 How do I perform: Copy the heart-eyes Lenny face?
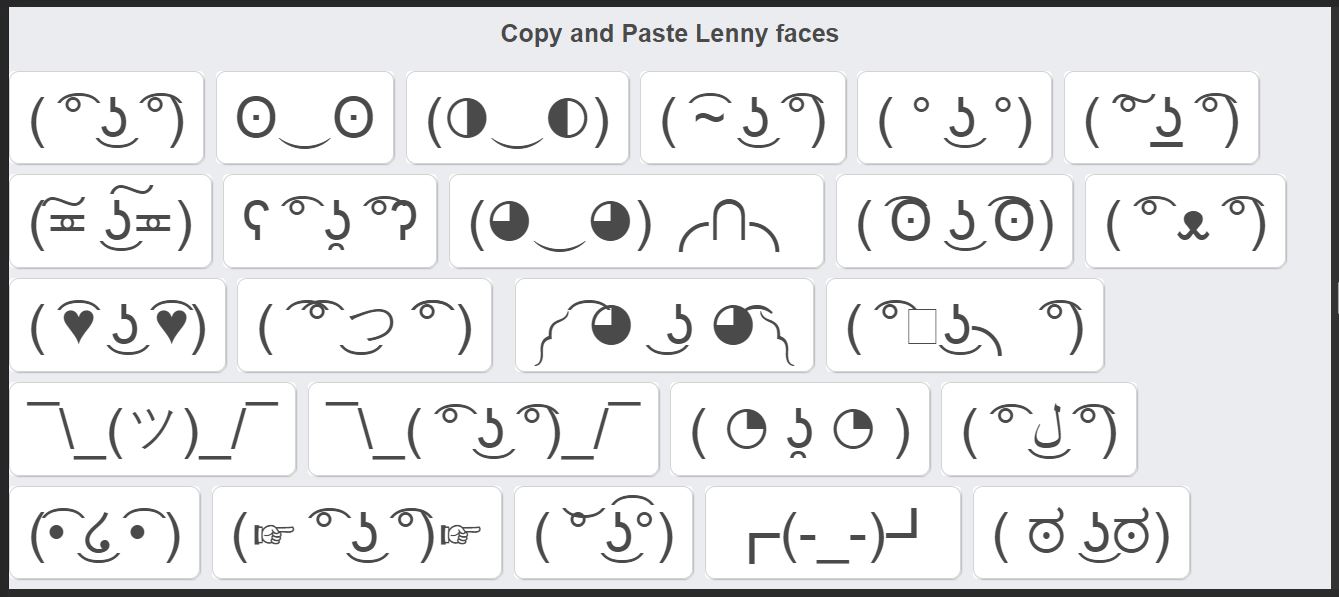click(x=118, y=325)
